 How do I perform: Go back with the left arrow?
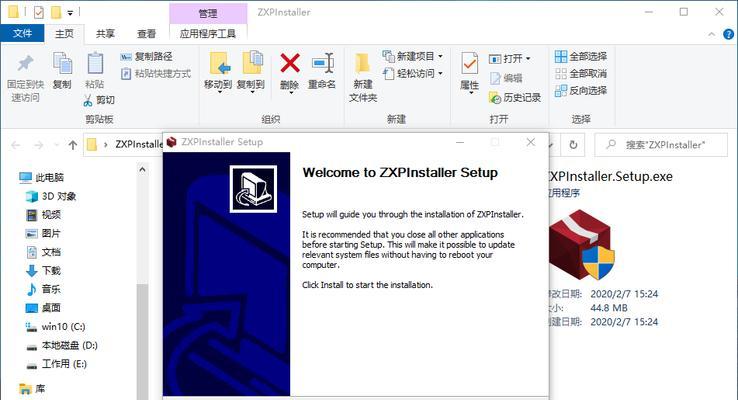(16, 145)
